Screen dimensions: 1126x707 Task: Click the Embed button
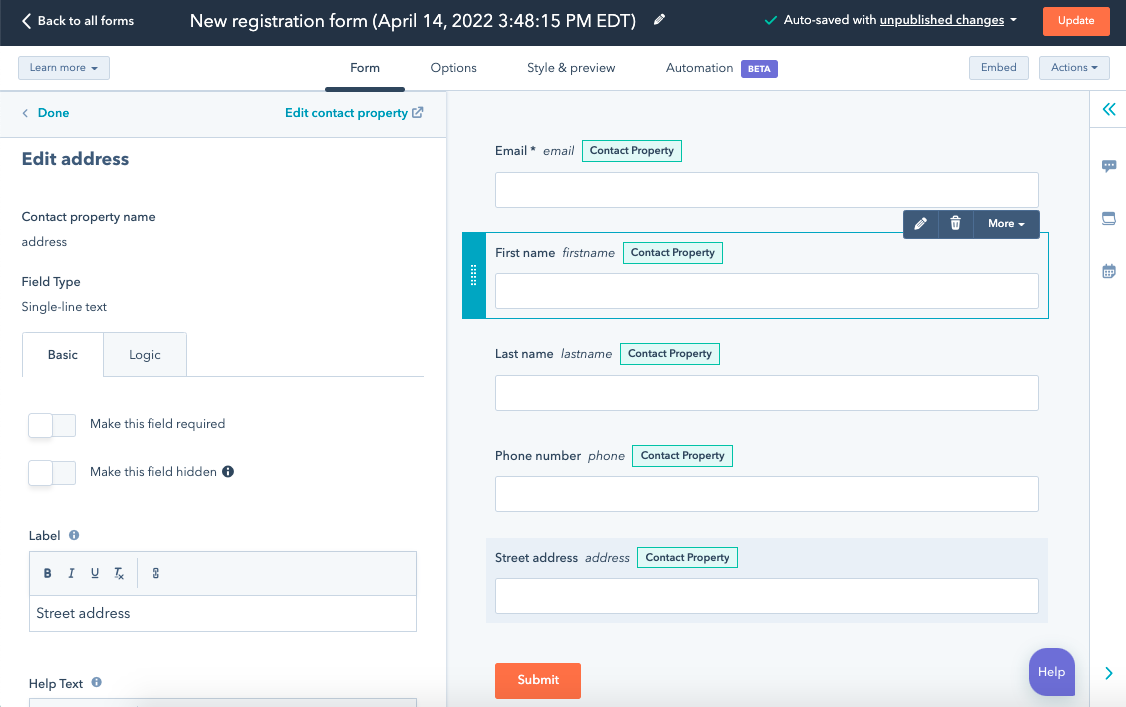998,67
